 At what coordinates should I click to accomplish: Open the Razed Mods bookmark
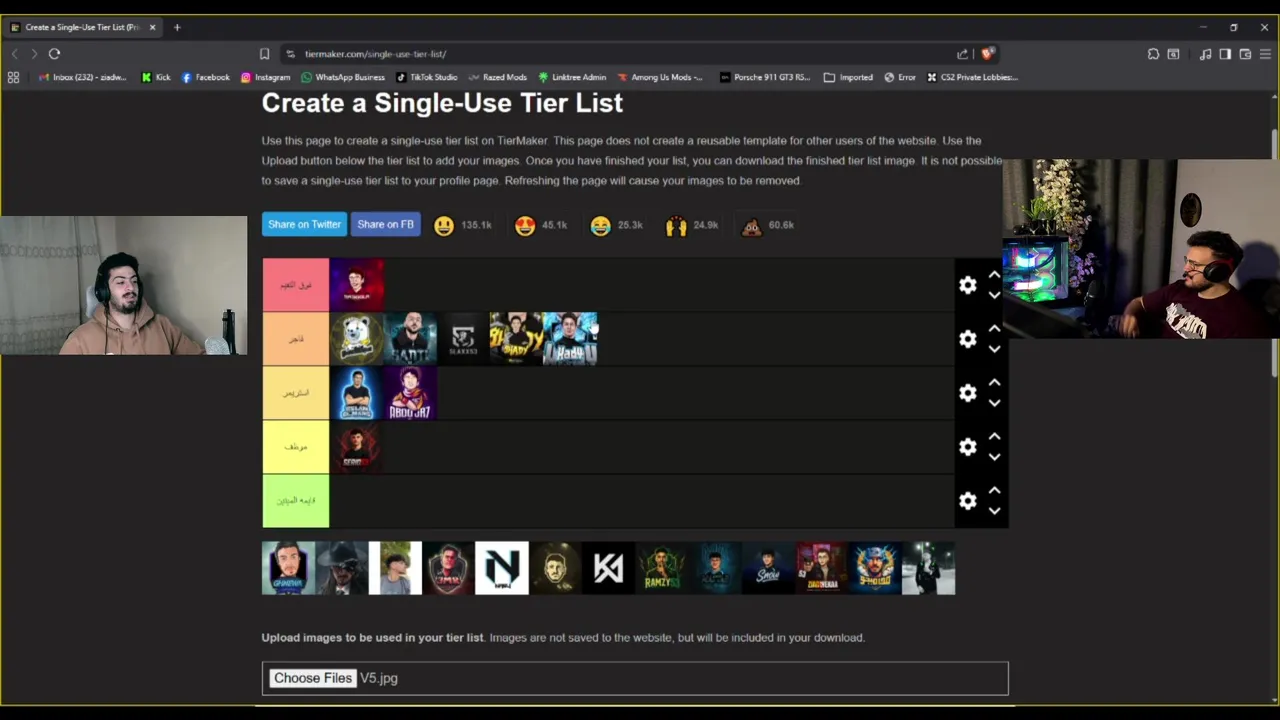(x=497, y=77)
